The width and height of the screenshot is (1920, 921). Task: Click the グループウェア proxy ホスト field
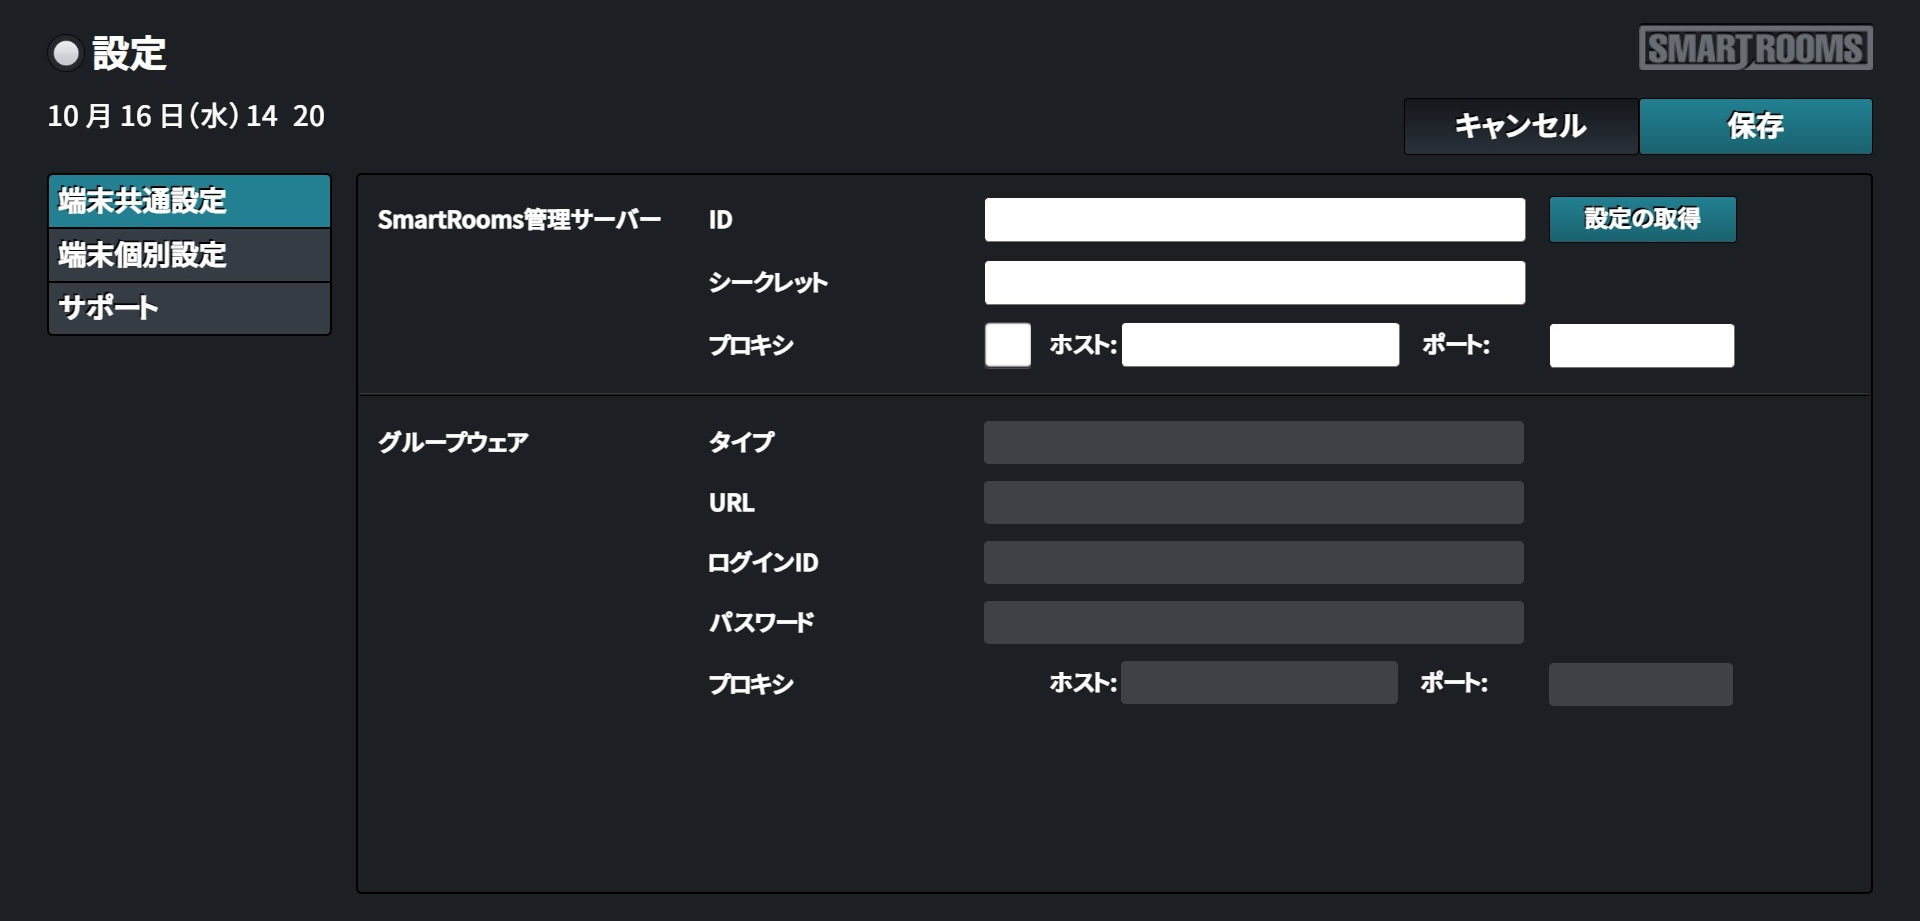tap(1259, 683)
